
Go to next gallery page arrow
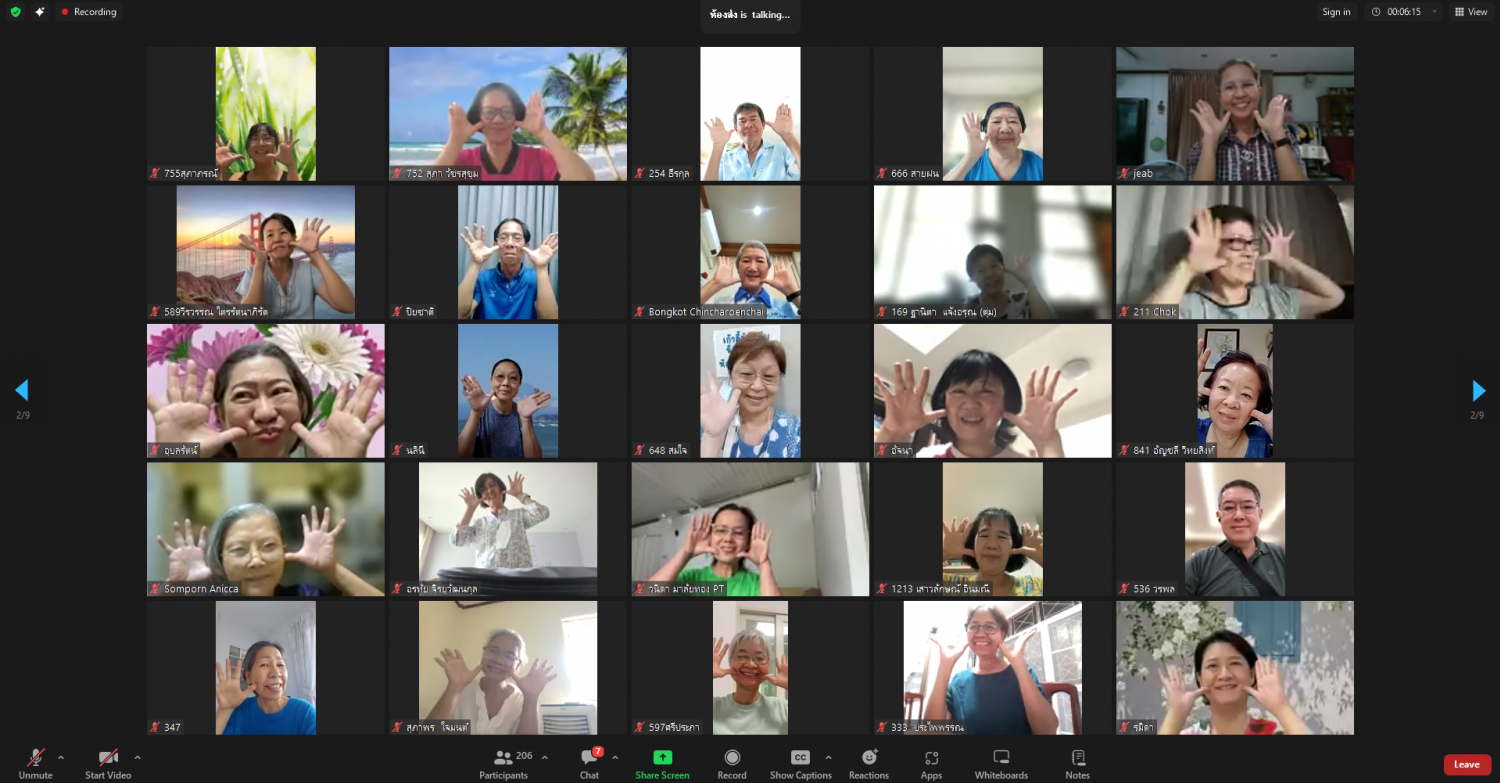(1479, 390)
